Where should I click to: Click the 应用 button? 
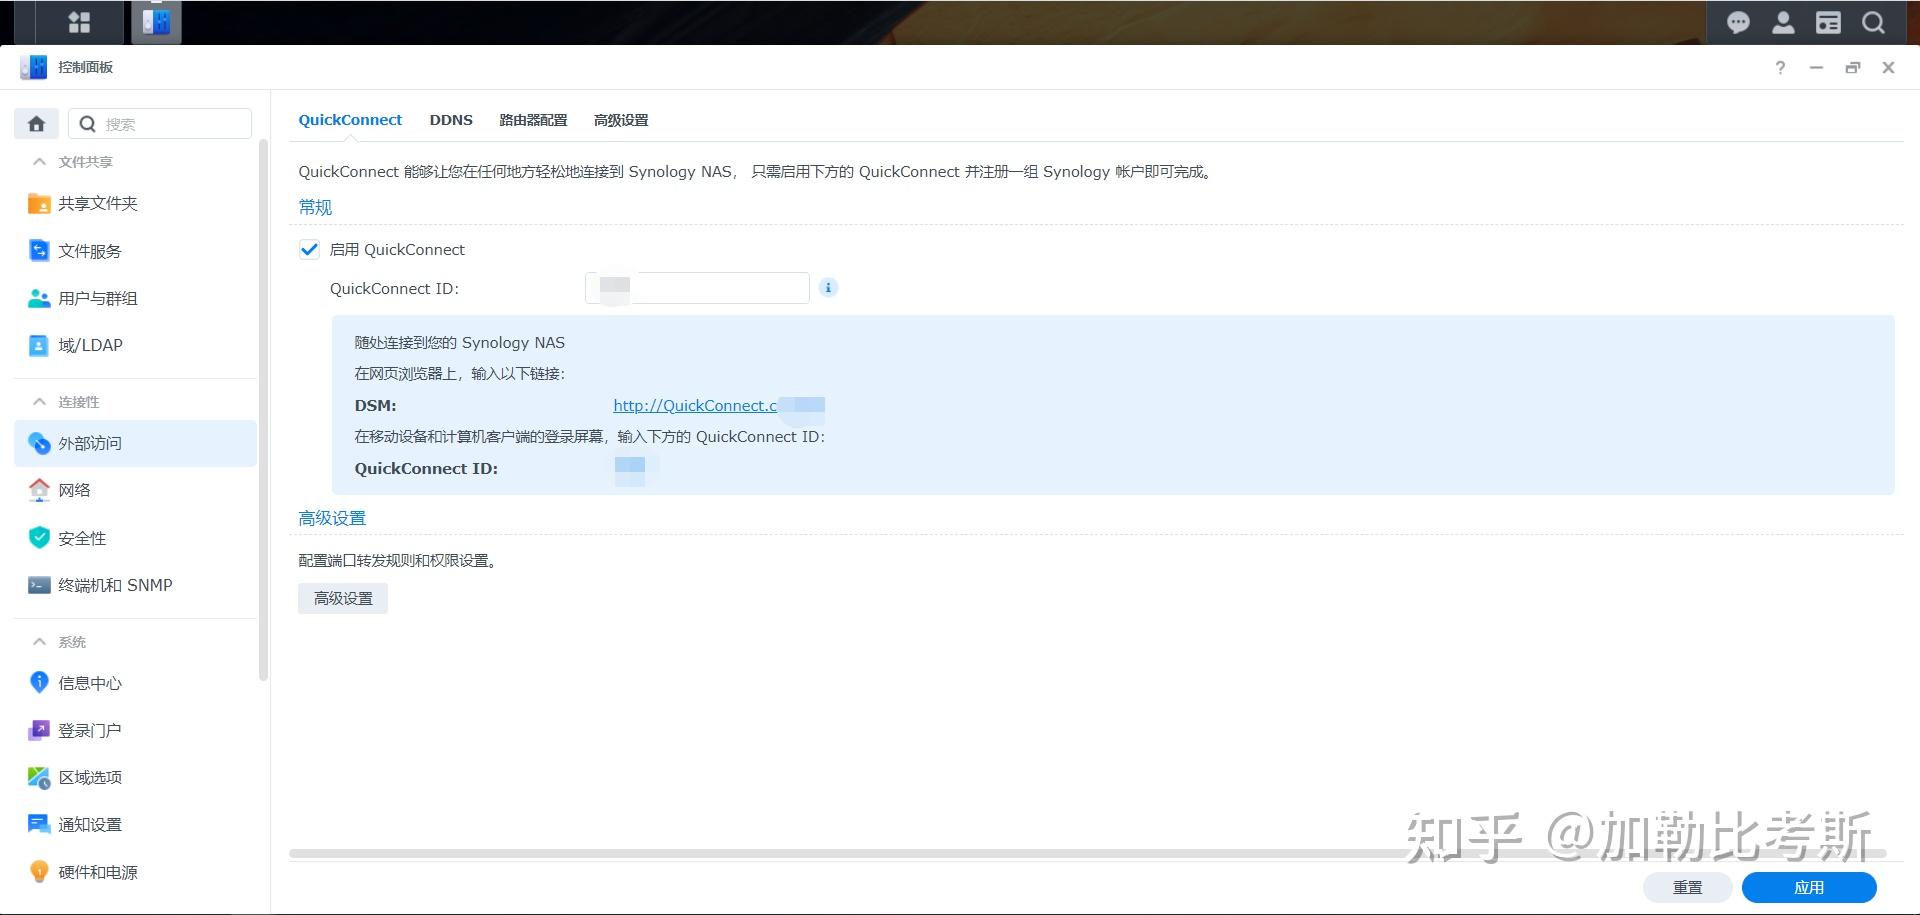point(1809,887)
